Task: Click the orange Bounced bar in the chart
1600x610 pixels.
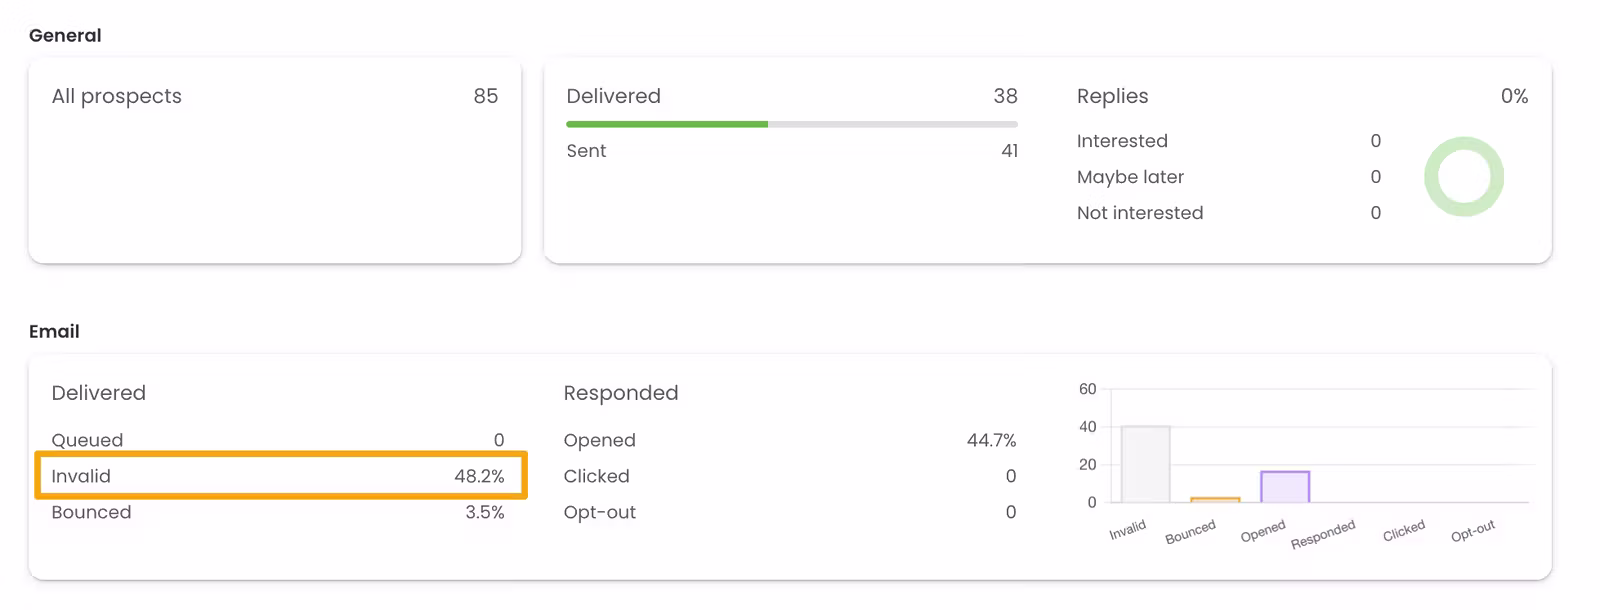Action: 1215,499
